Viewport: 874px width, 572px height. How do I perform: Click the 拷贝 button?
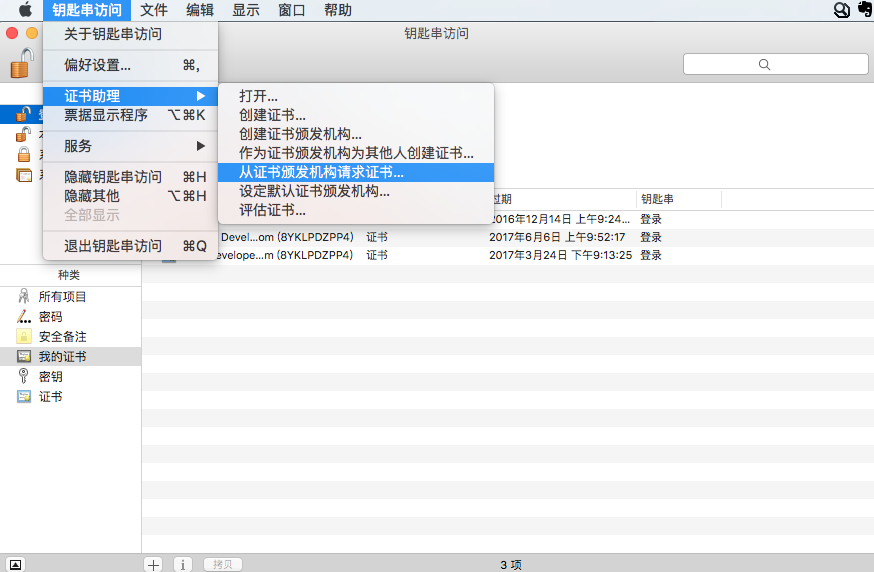tap(222, 564)
